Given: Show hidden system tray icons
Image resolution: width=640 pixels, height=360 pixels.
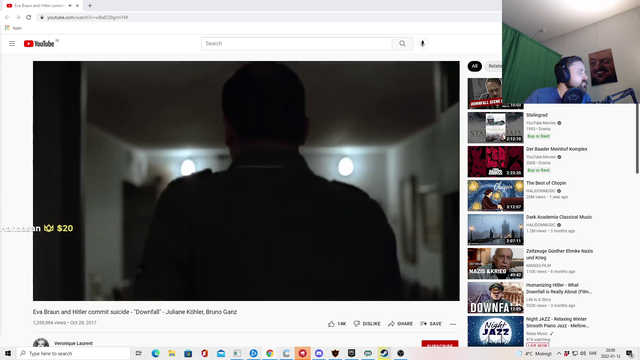Looking at the screenshot, I should [559, 353].
